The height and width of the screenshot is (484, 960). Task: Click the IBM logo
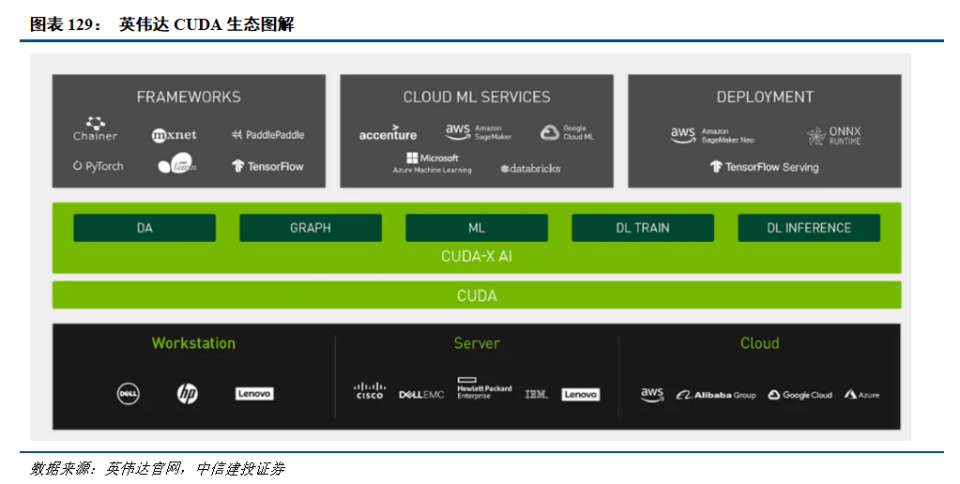click(536, 395)
